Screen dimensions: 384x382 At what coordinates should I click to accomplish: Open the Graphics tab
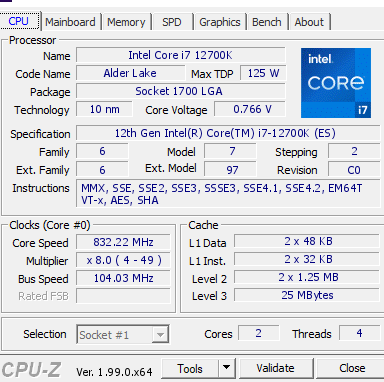coord(220,22)
